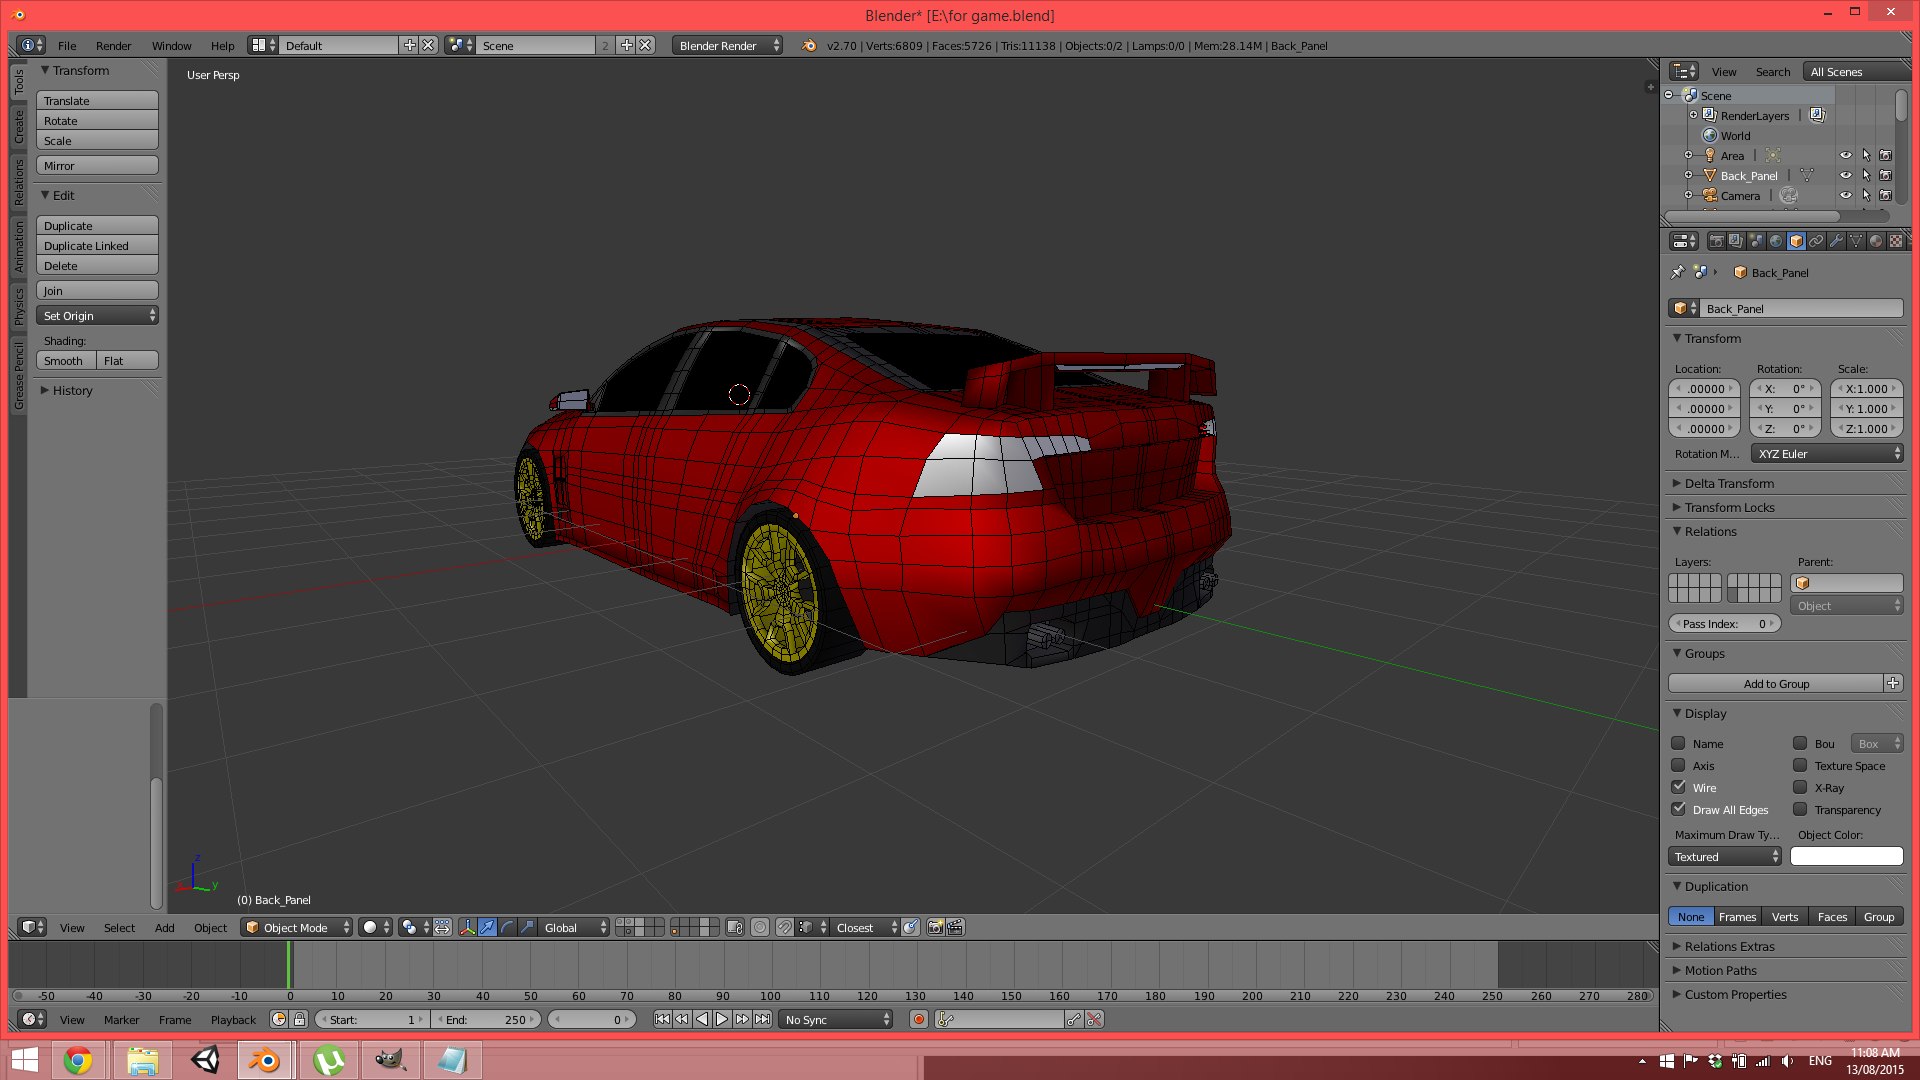Toggle selectability of Area lamp in outliner
Viewport: 1920px width, 1080px height.
(x=1866, y=156)
